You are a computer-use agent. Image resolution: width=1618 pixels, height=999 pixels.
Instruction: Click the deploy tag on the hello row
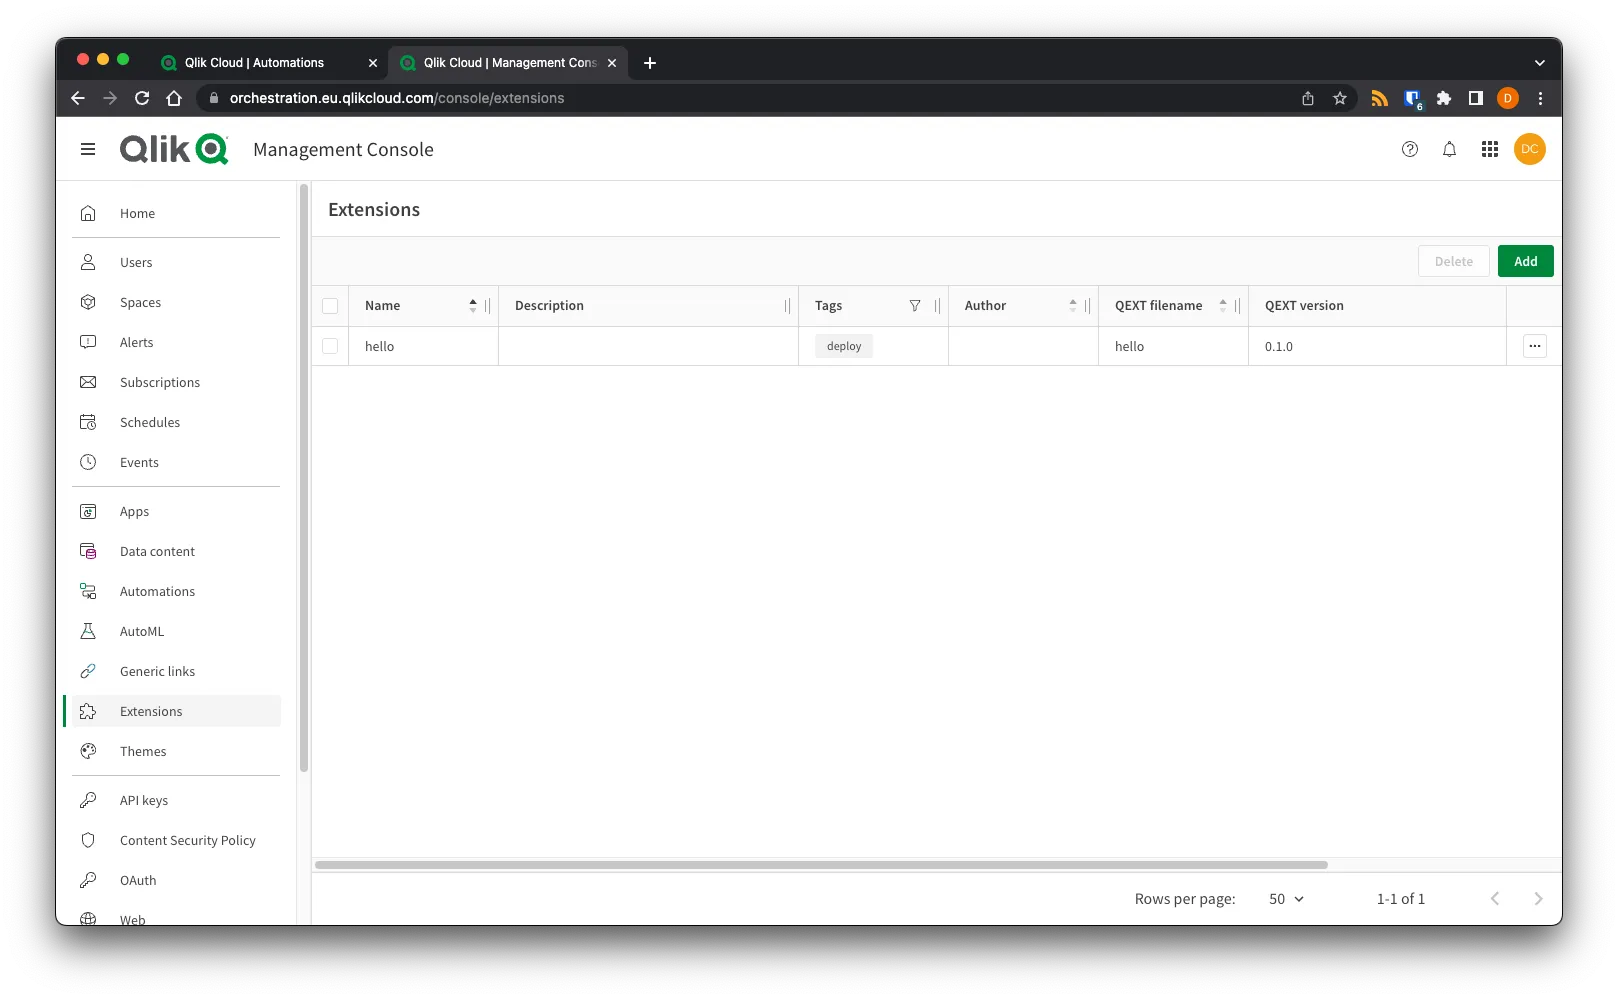843,345
